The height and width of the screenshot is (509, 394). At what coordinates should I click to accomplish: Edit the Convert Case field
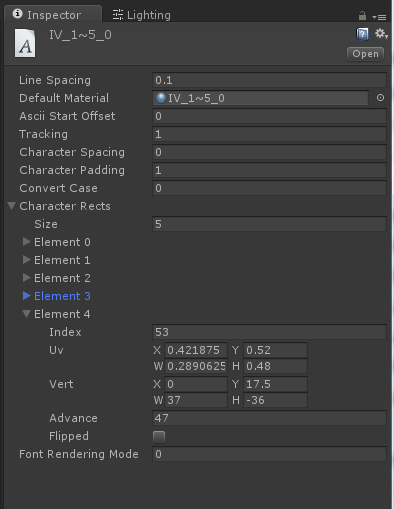[x=269, y=188]
